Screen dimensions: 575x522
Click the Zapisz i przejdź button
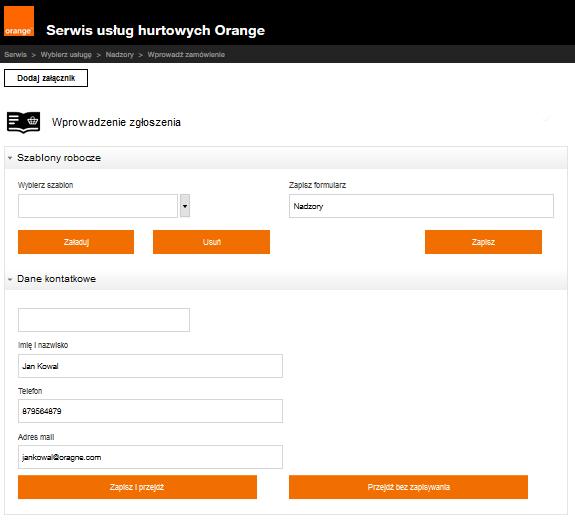[137, 487]
